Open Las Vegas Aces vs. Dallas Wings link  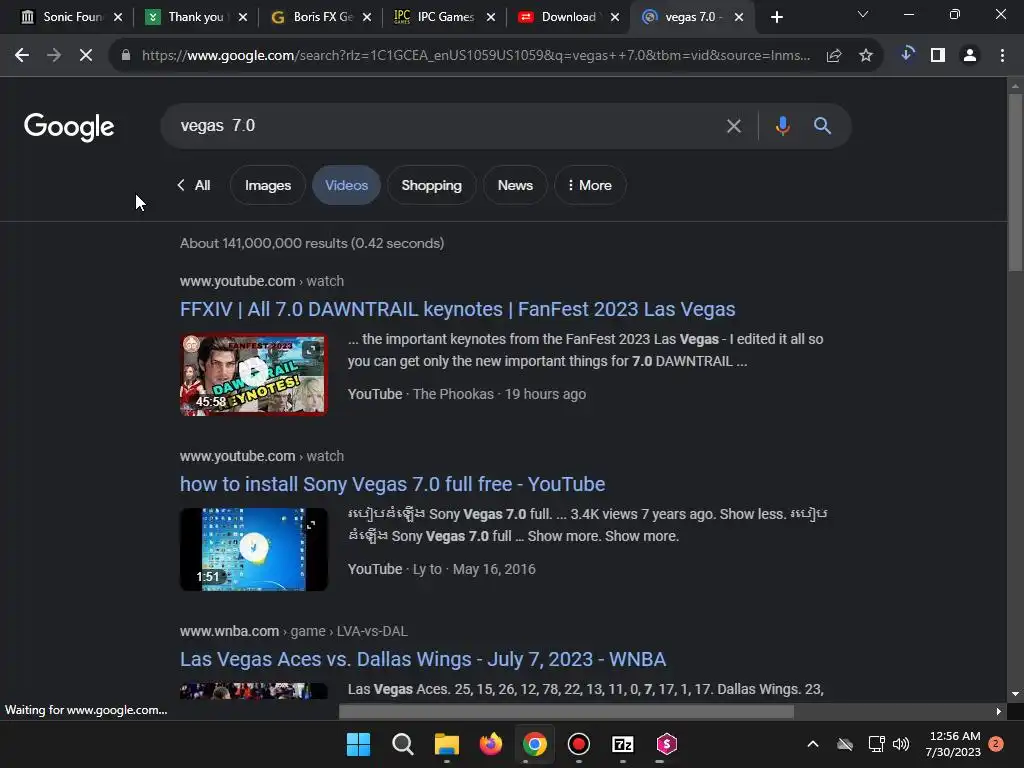point(423,659)
